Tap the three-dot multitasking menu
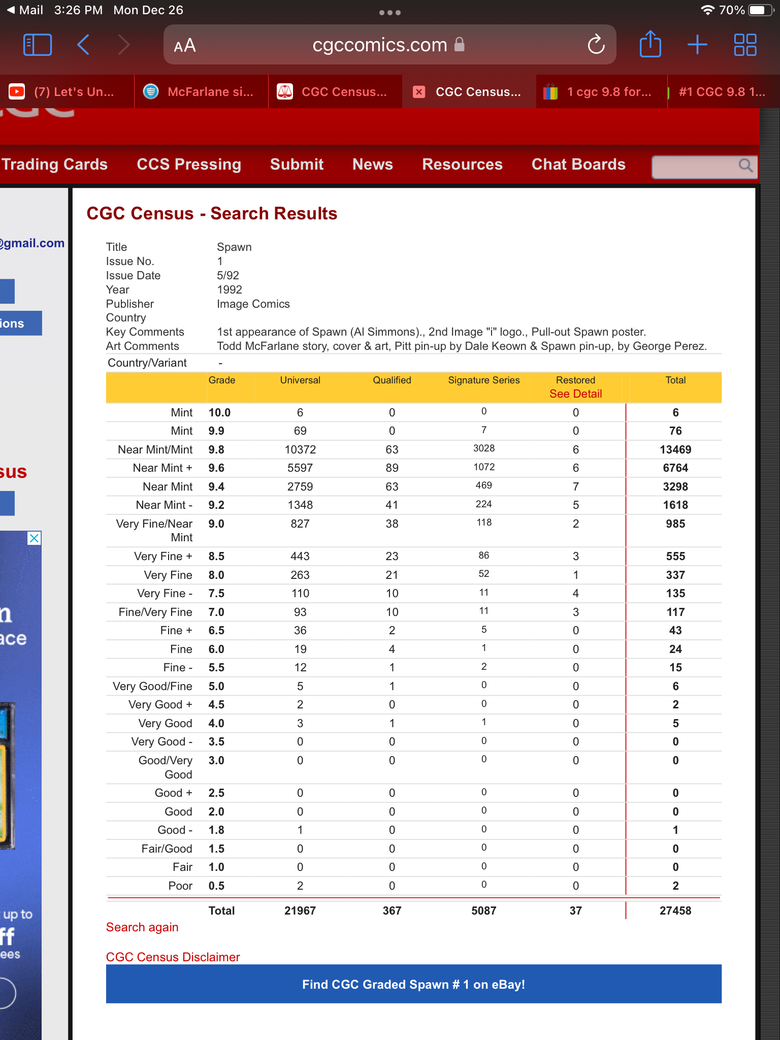The height and width of the screenshot is (1040, 780). pyautogui.click(x=389, y=13)
